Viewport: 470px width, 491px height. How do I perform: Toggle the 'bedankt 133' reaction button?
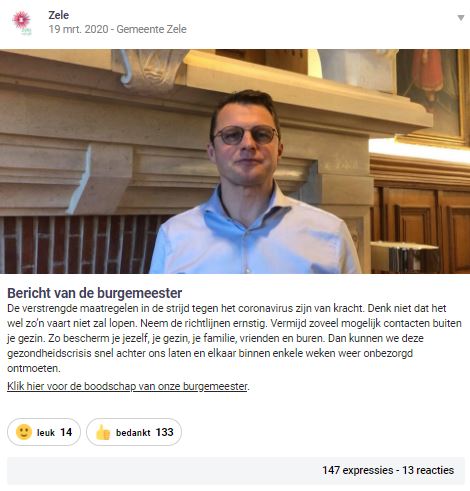(x=134, y=432)
